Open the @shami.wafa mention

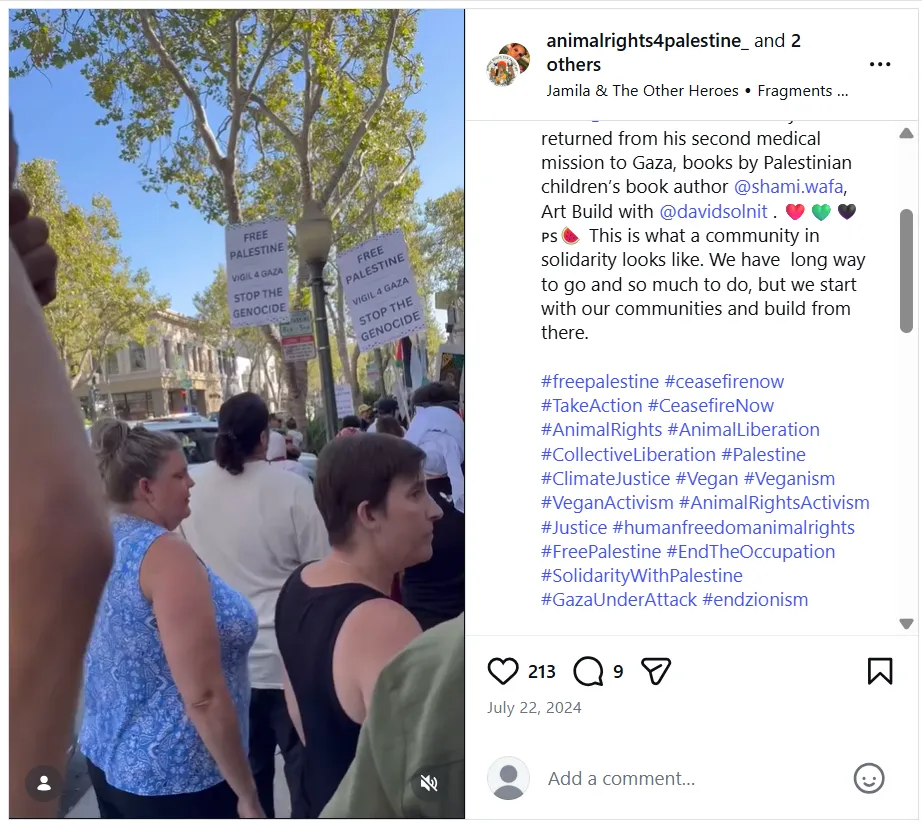pyautogui.click(x=789, y=186)
